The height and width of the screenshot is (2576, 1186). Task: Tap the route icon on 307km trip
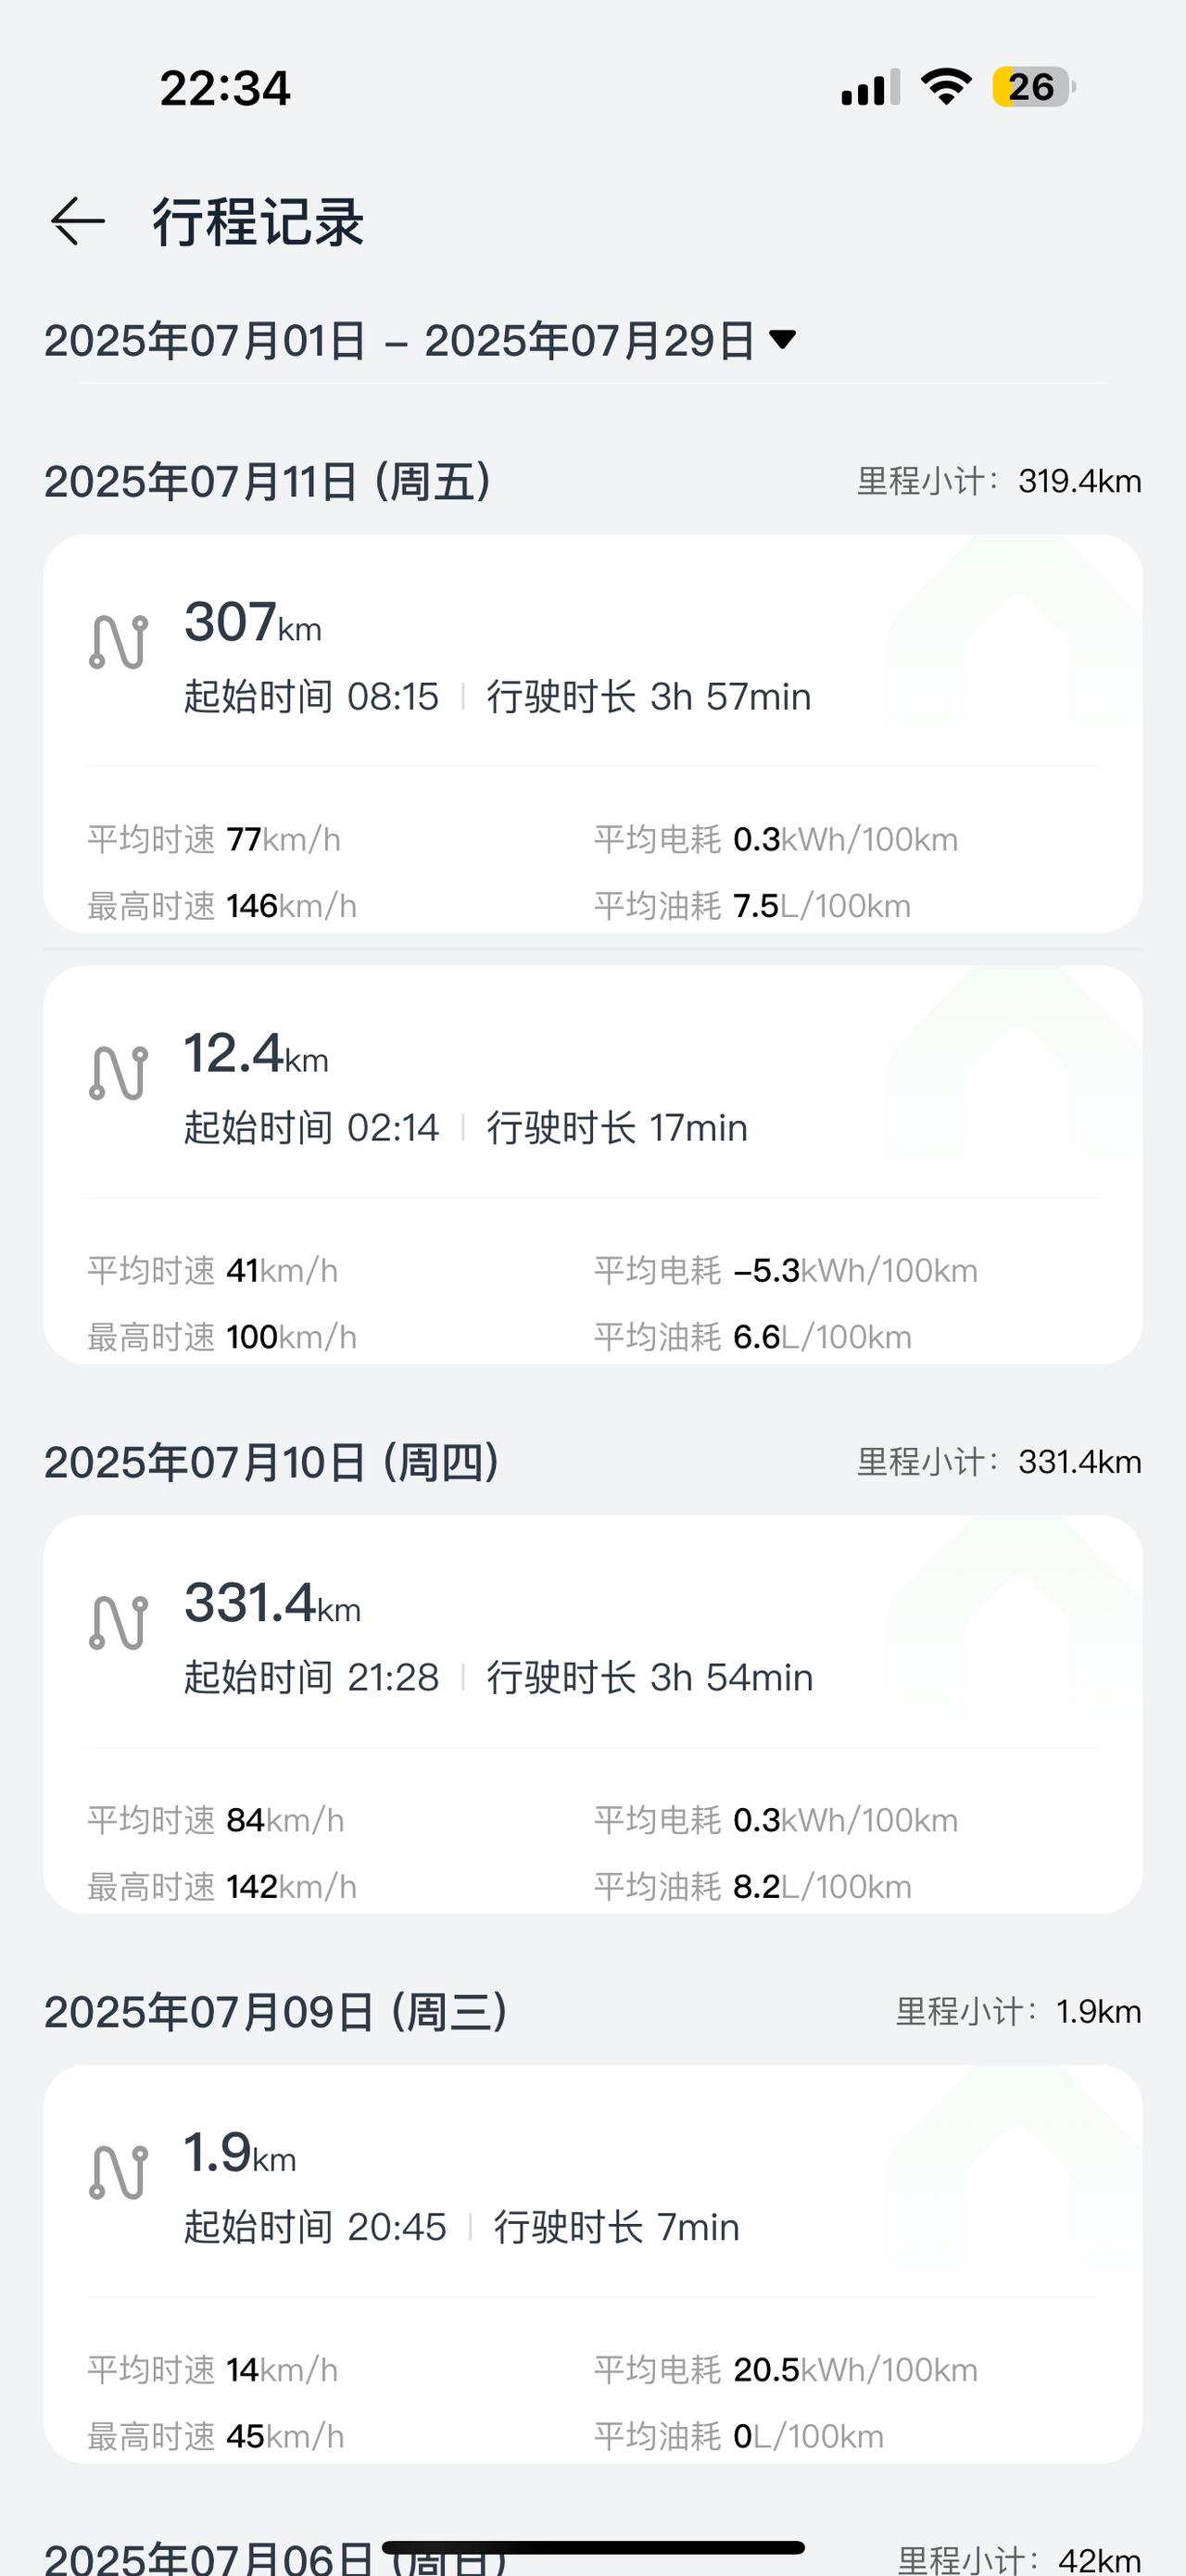coord(118,642)
